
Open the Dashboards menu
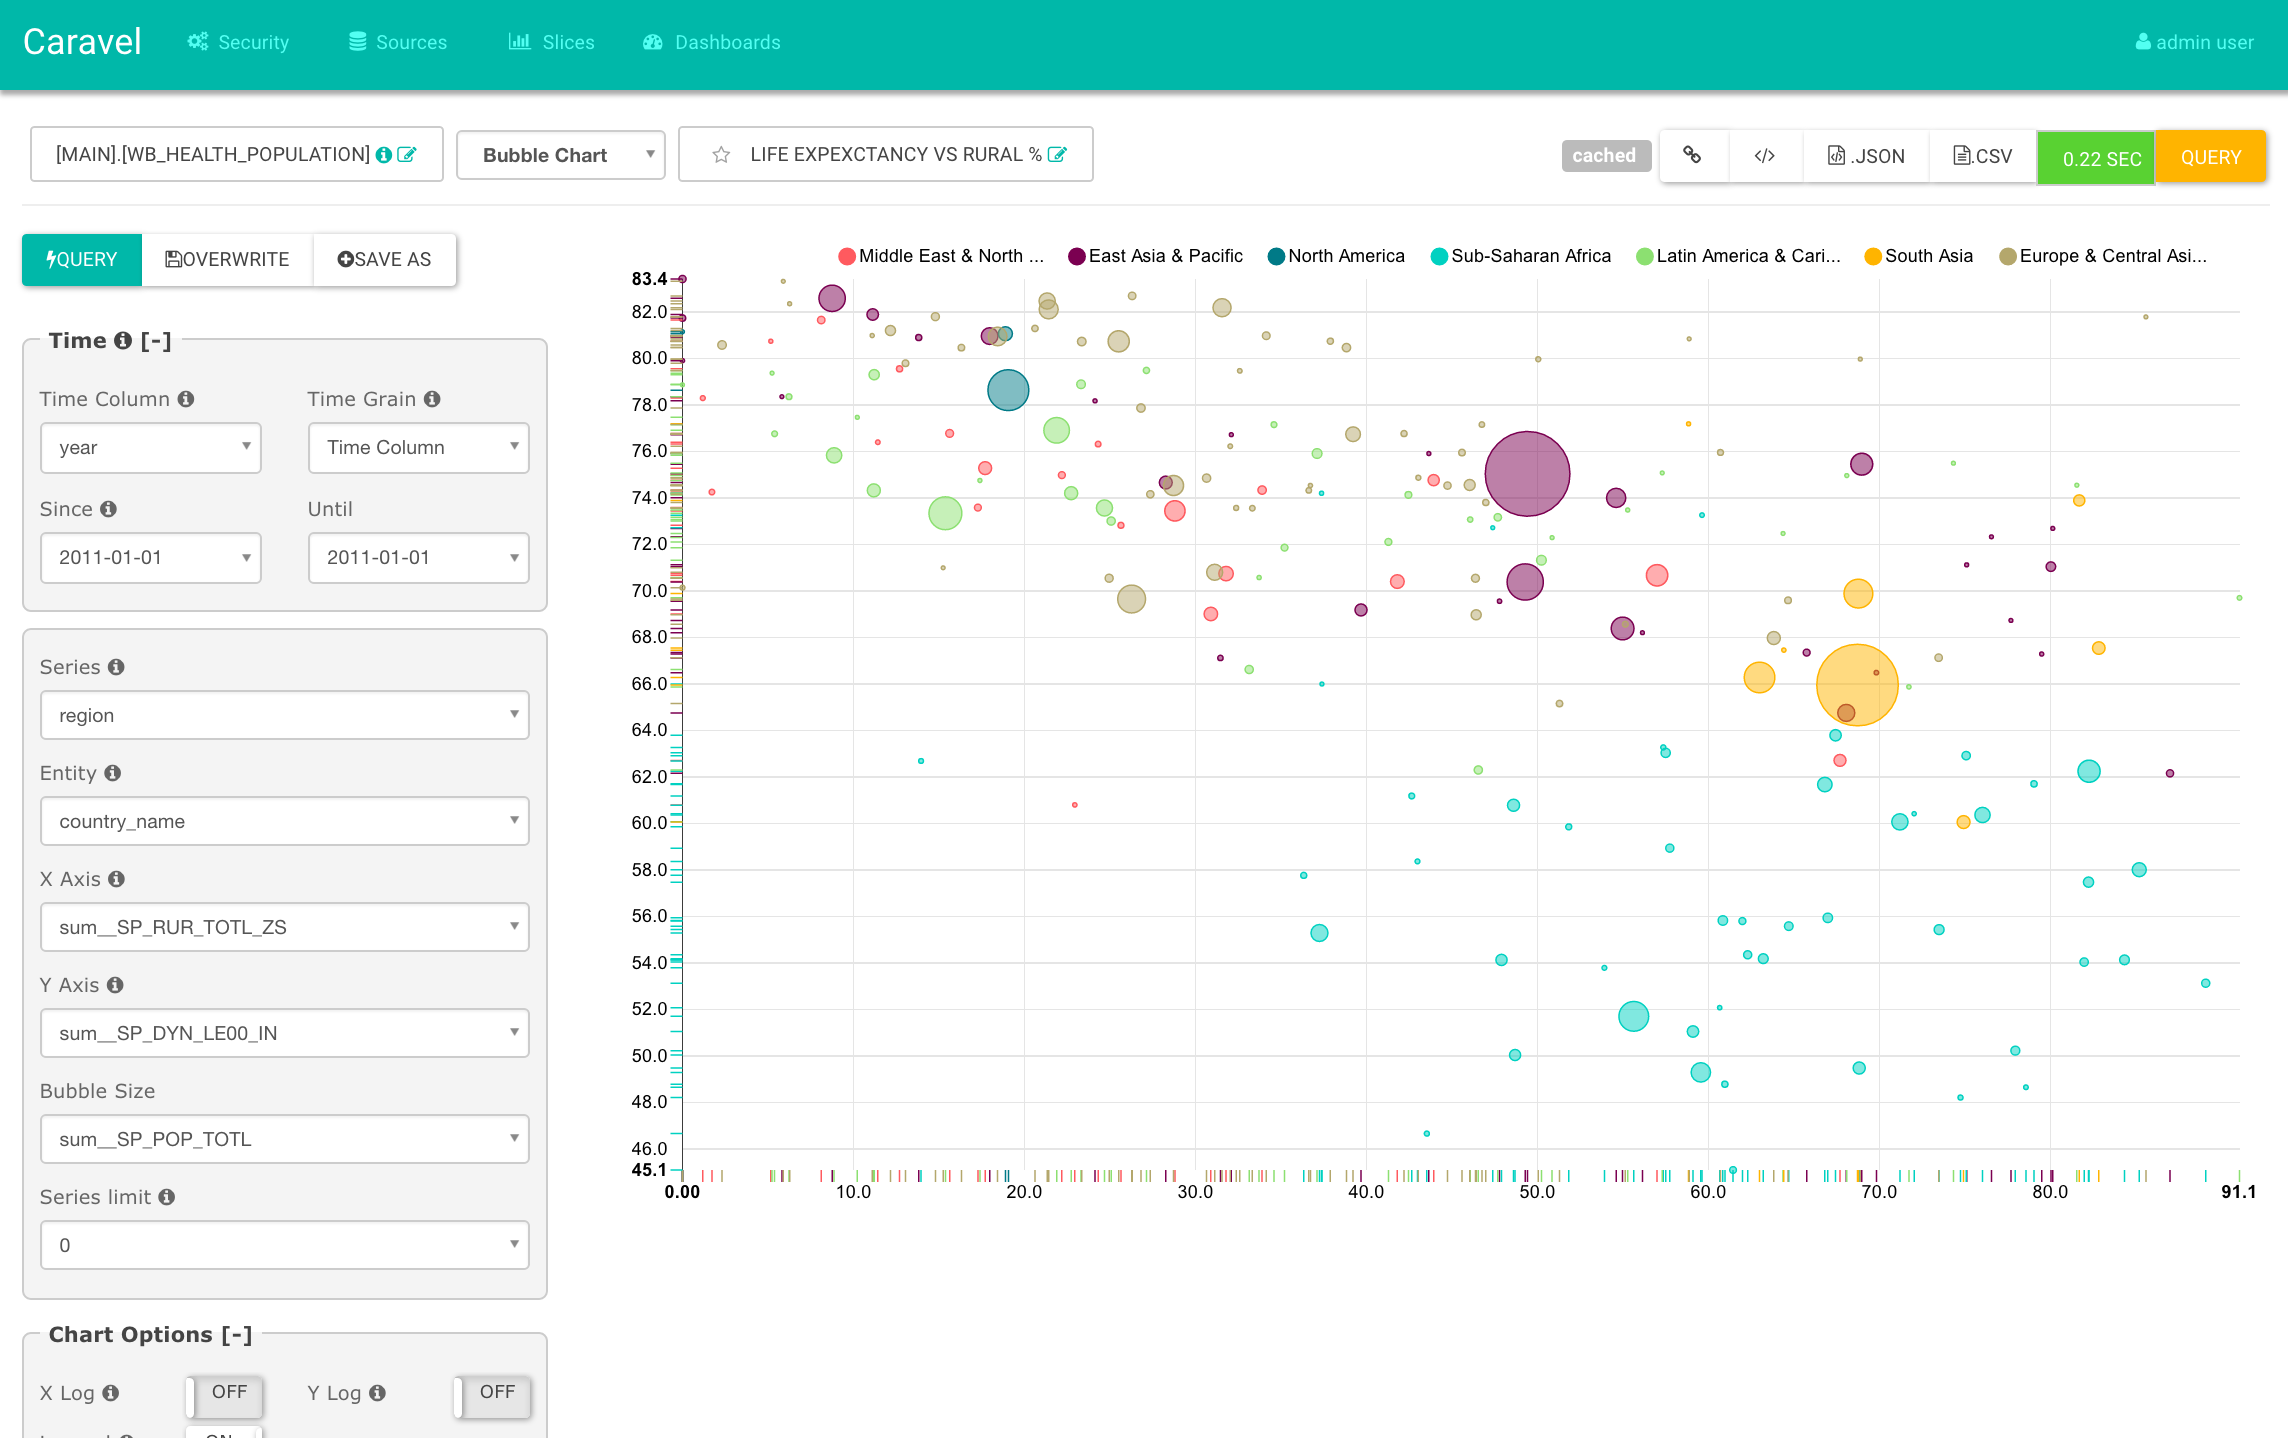click(x=712, y=42)
